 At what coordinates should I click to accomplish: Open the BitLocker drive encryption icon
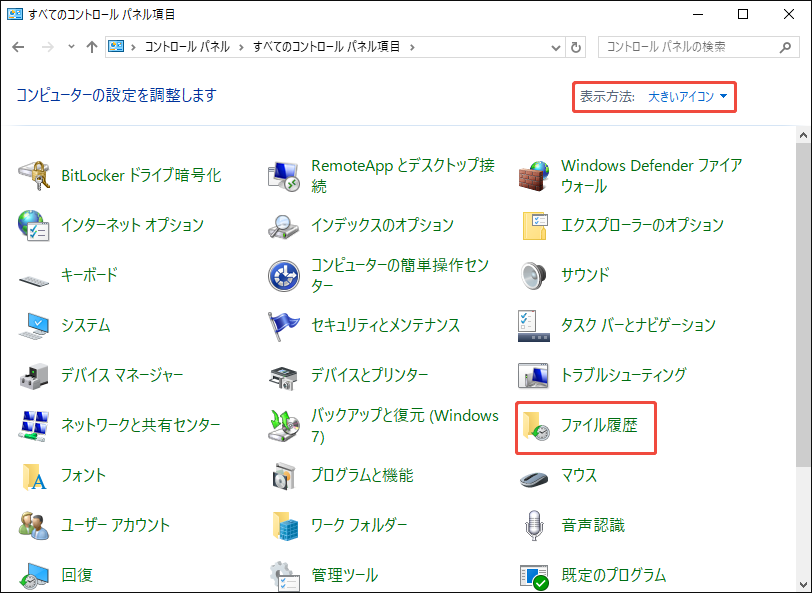34,176
